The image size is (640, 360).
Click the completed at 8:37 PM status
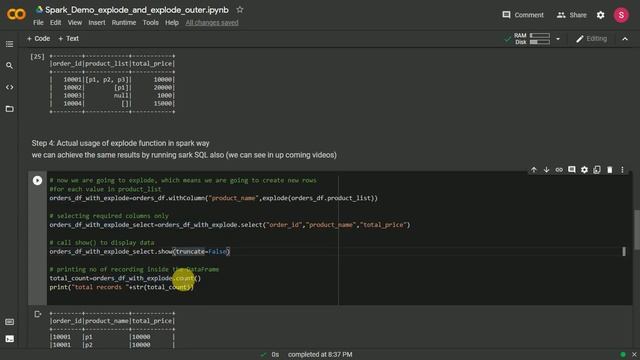[x=320, y=354]
